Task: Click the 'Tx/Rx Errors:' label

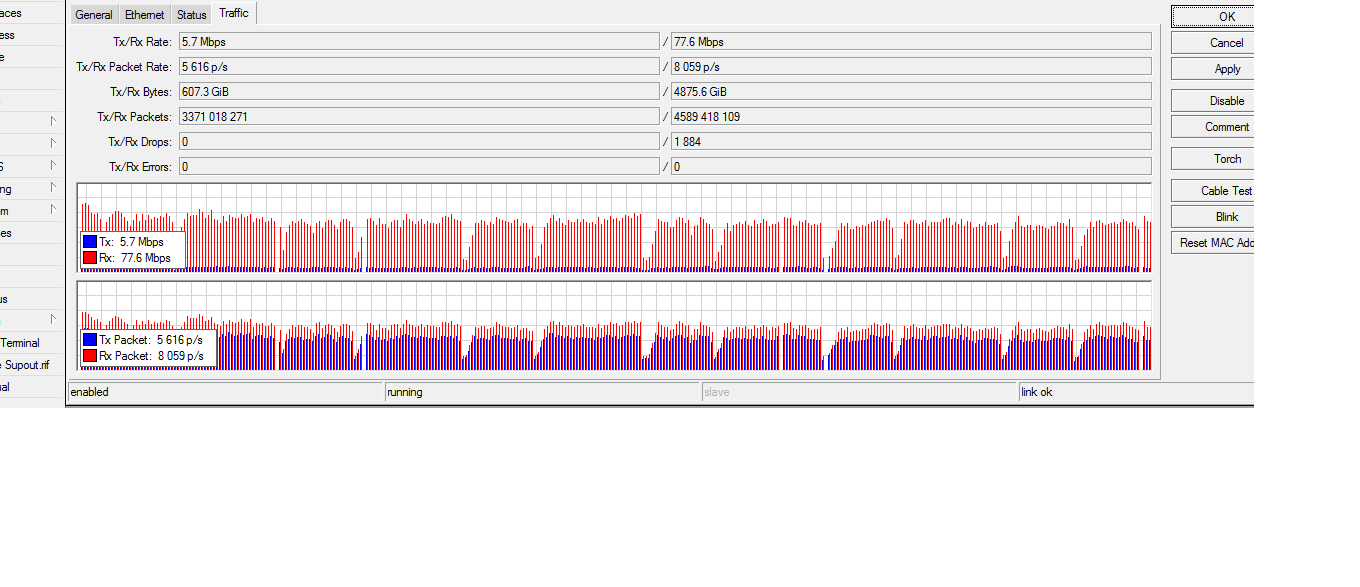Action: pyautogui.click(x=140, y=167)
